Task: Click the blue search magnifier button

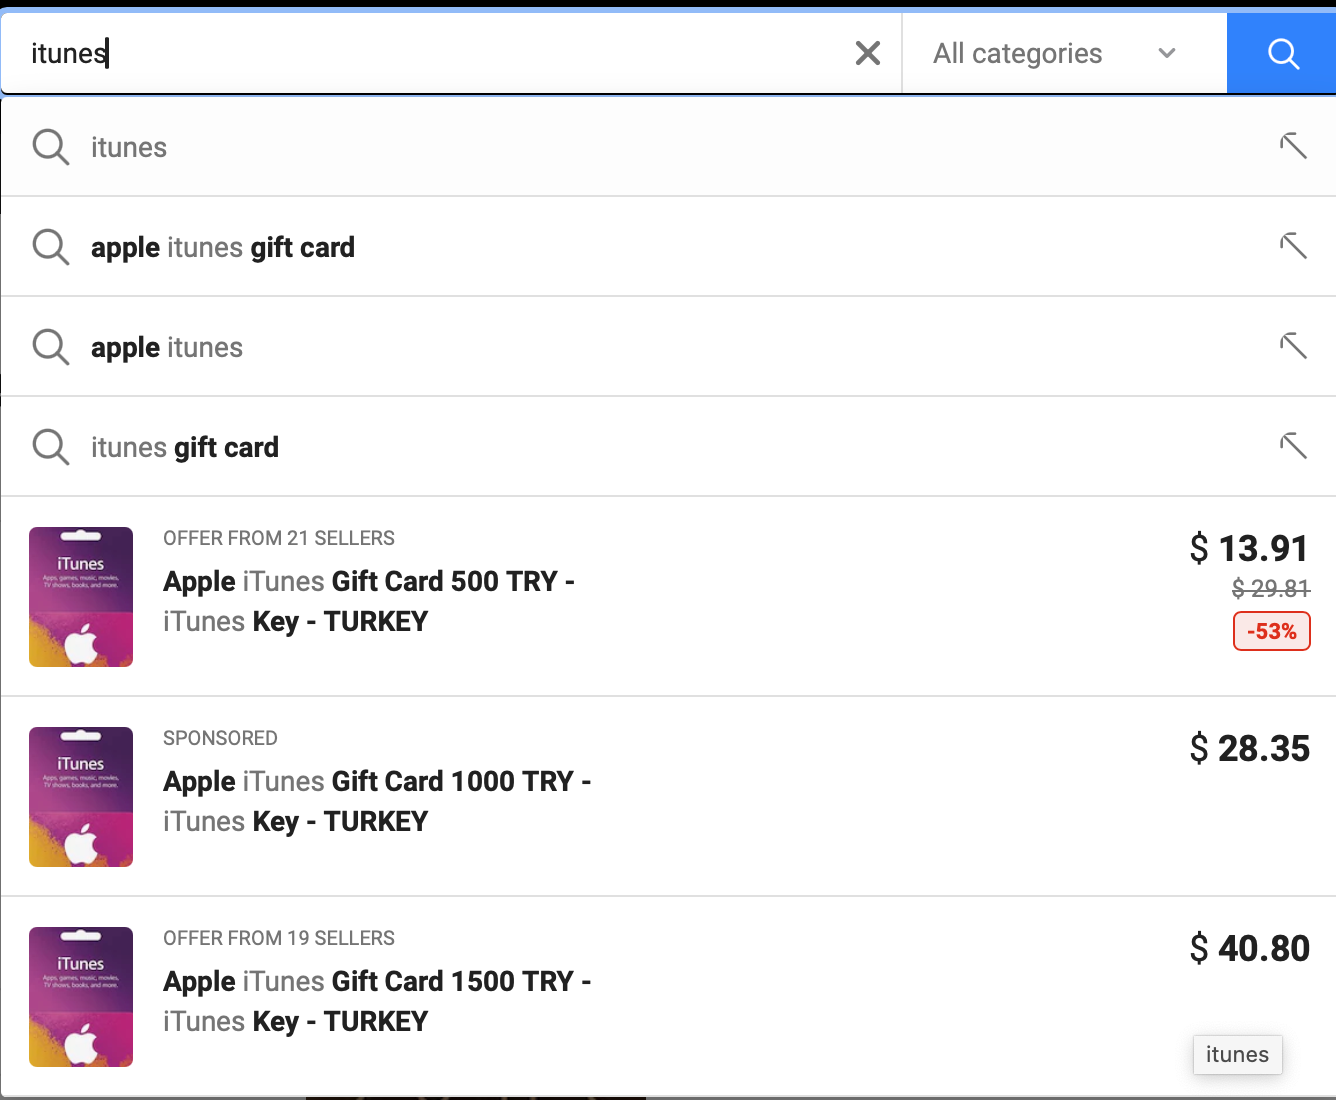Action: (1282, 53)
